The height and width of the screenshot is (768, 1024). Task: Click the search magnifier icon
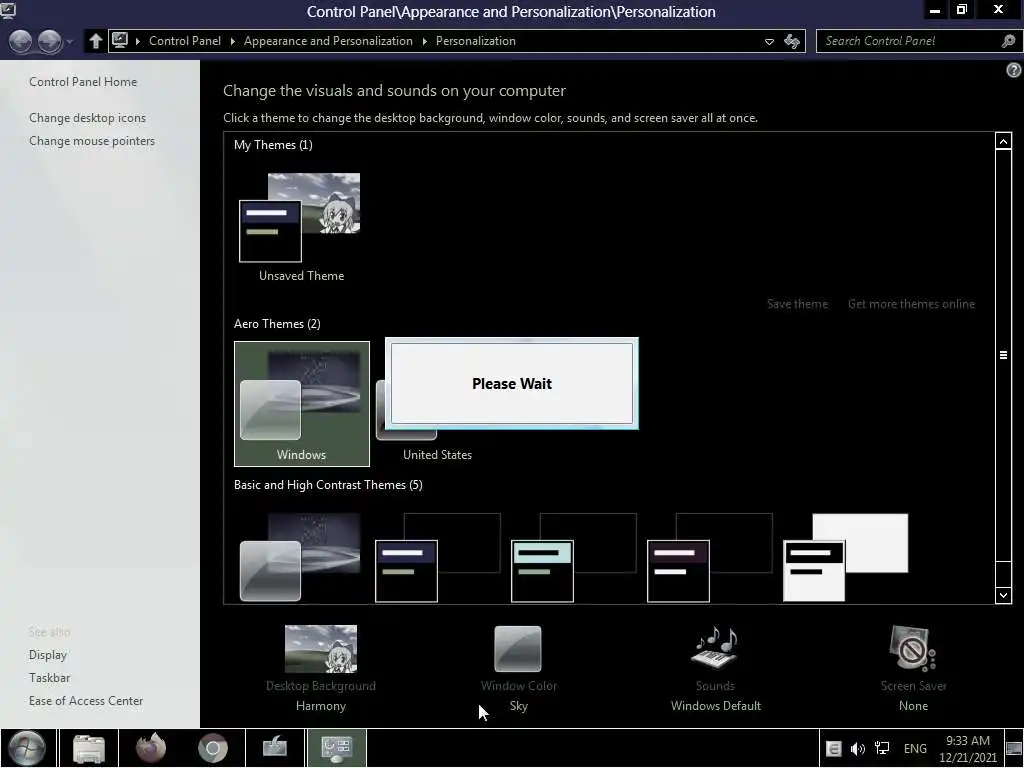pos(1008,41)
